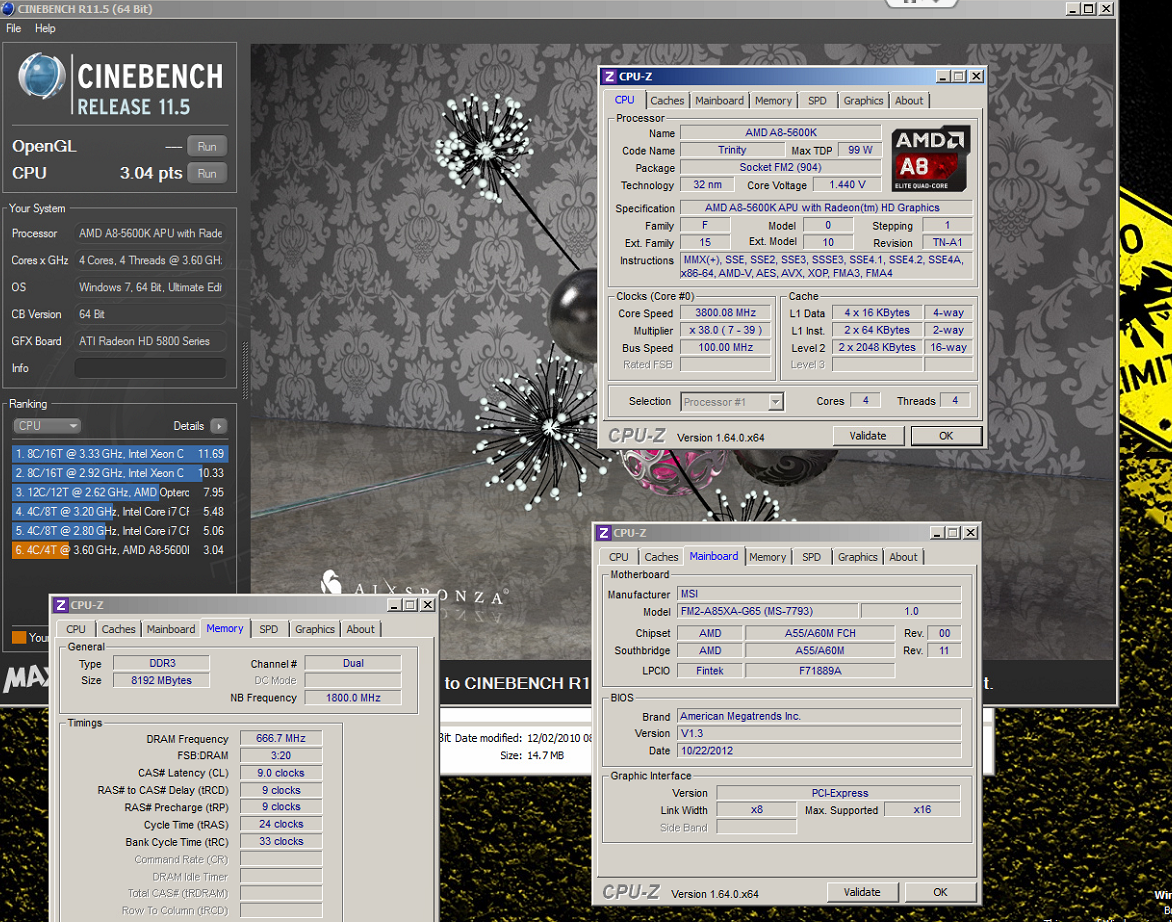Screen dimensions: 1172x922
Task: Click the CPU-Z title icon of the Mainboard window
Action: pos(604,533)
